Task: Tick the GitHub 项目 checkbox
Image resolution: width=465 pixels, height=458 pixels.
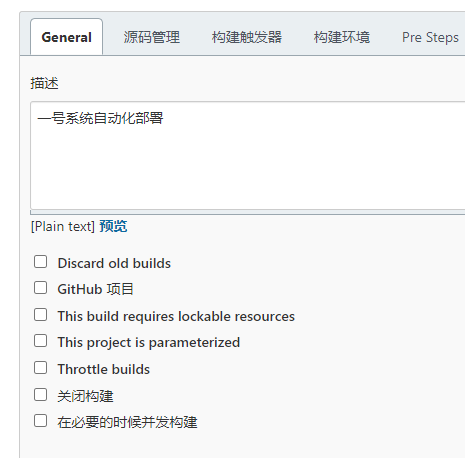Action: [x=40, y=288]
